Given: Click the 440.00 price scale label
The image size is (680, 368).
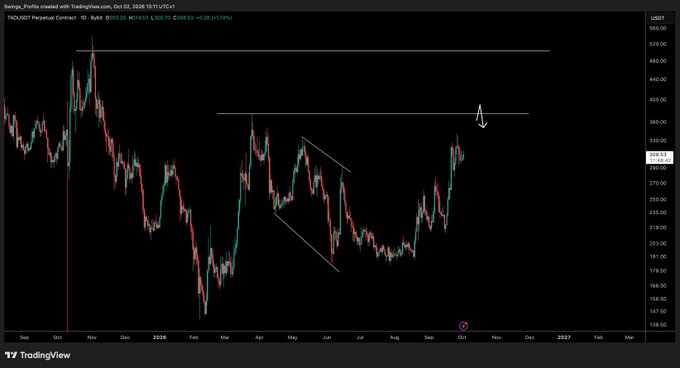Looking at the screenshot, I should pyautogui.click(x=657, y=80).
